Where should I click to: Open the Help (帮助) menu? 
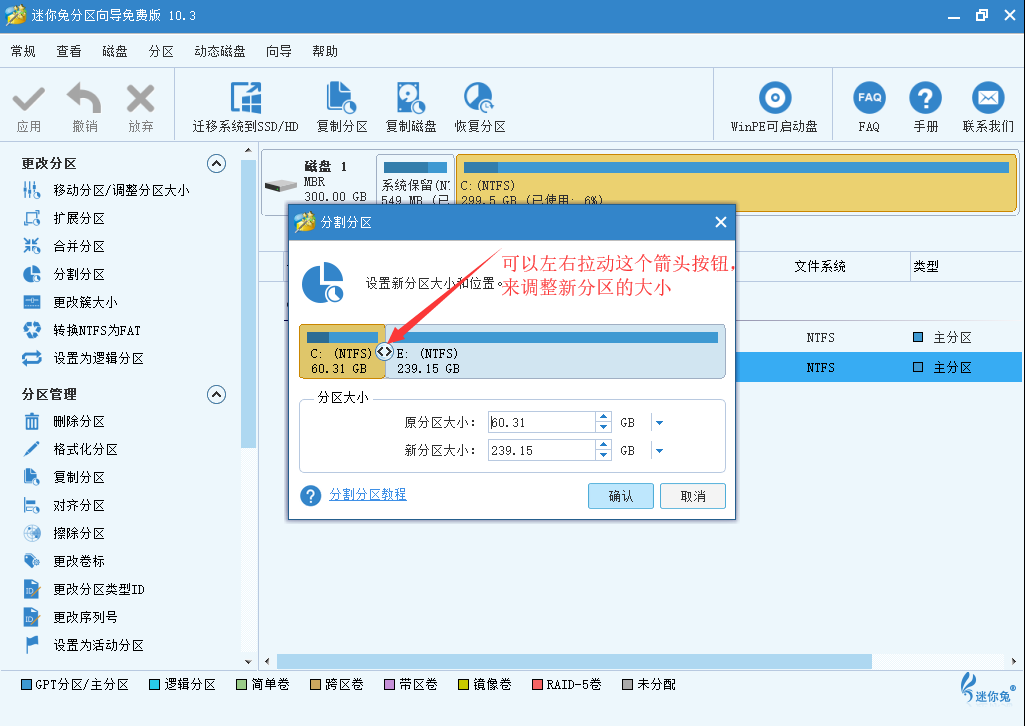coord(325,51)
